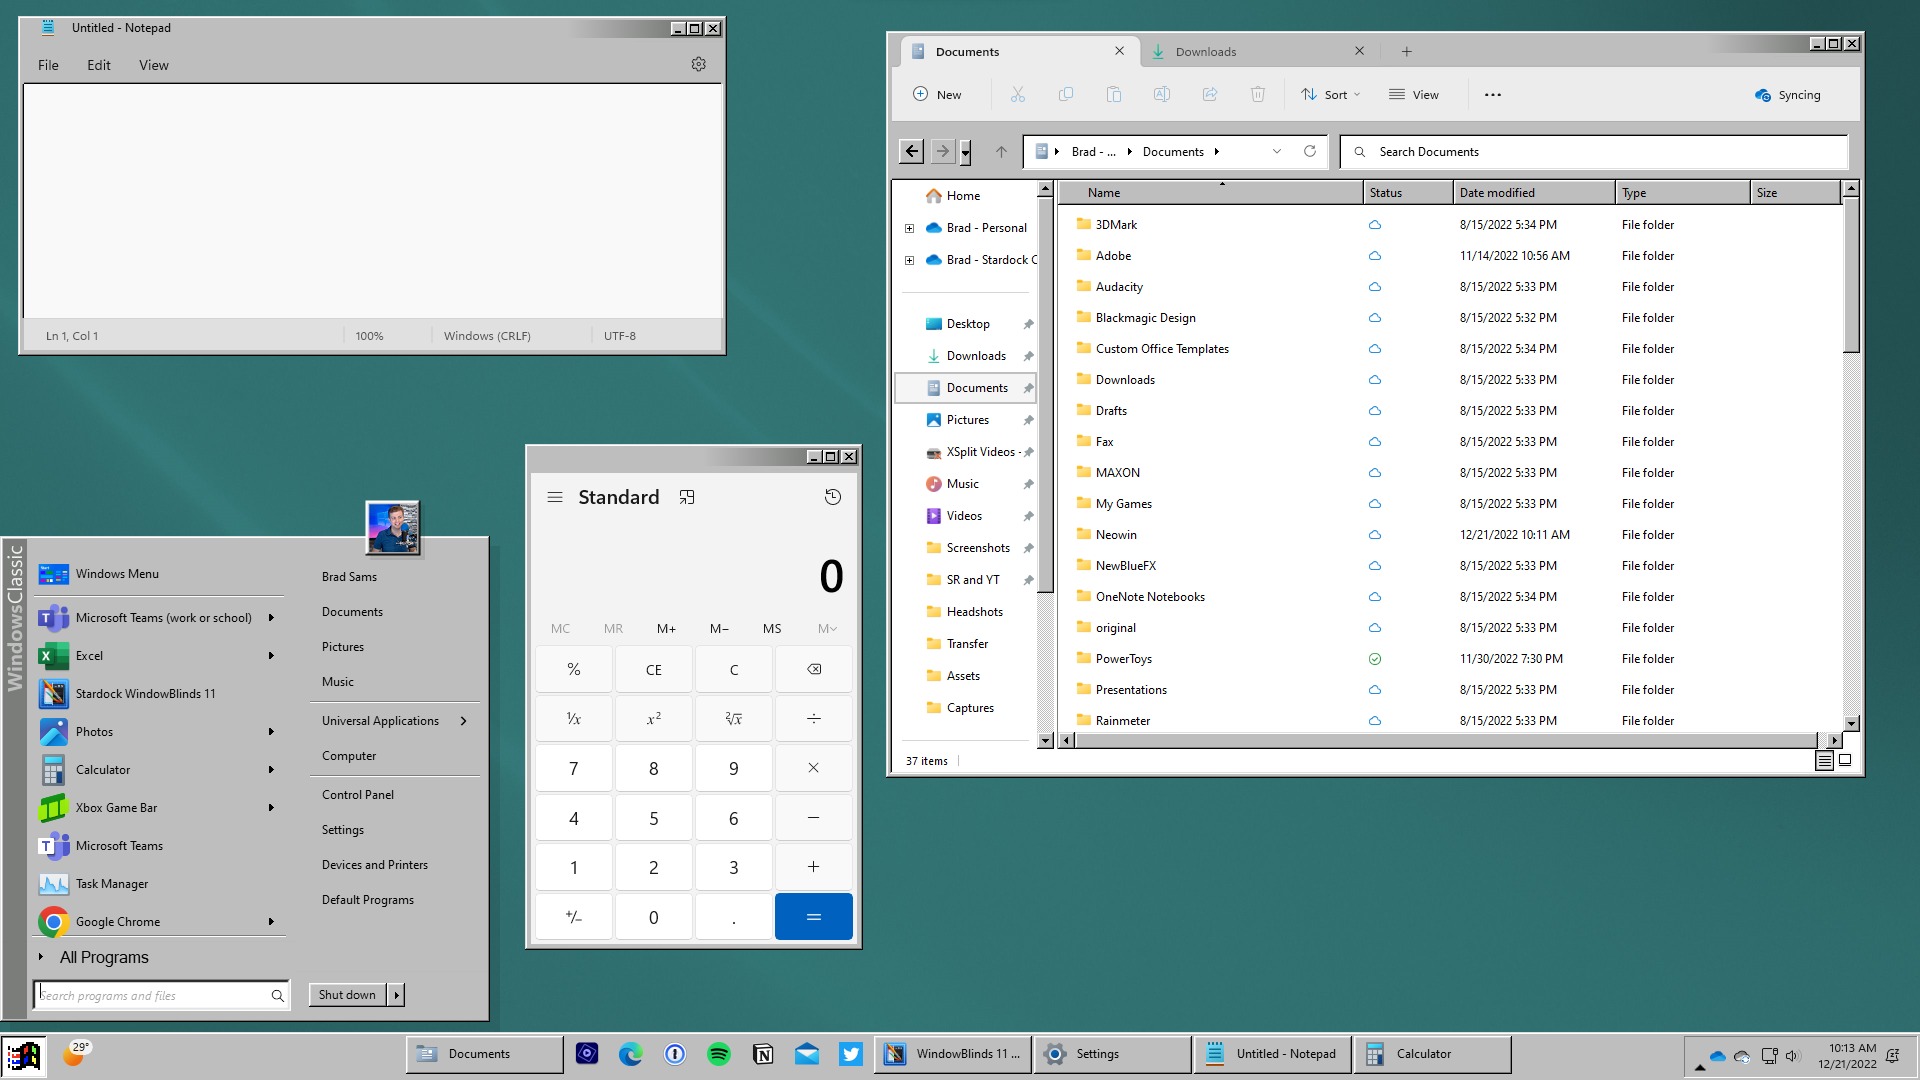Screen dimensions: 1920x1080
Task: Open the Edit menu in Notepad
Action: (x=99, y=63)
